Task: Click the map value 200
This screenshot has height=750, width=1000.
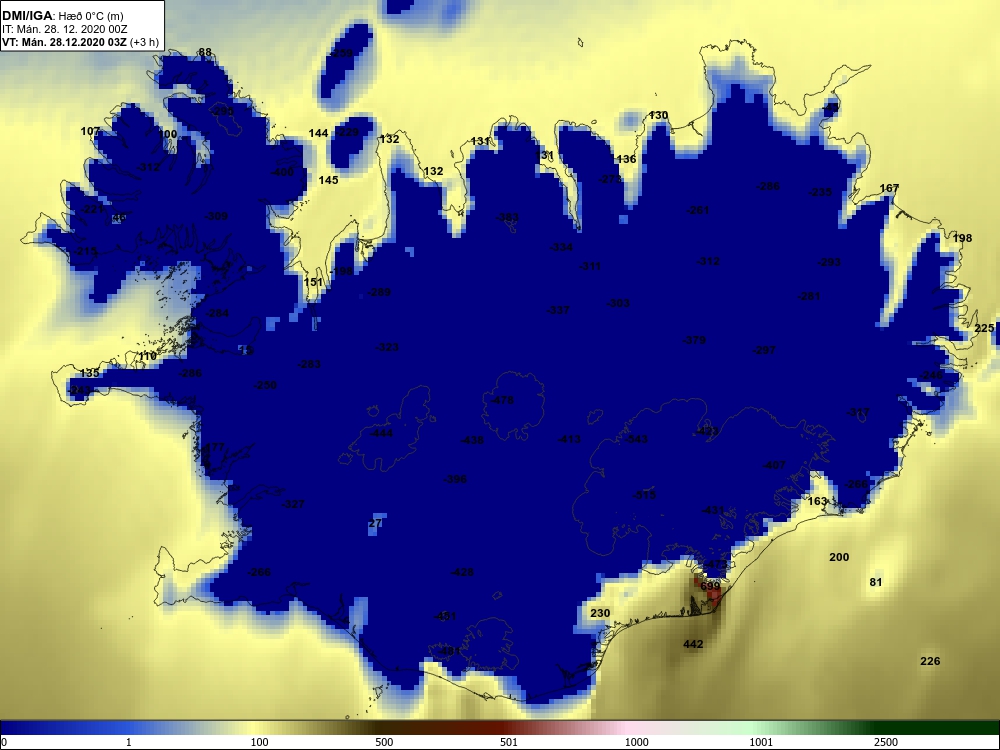Action: point(839,557)
